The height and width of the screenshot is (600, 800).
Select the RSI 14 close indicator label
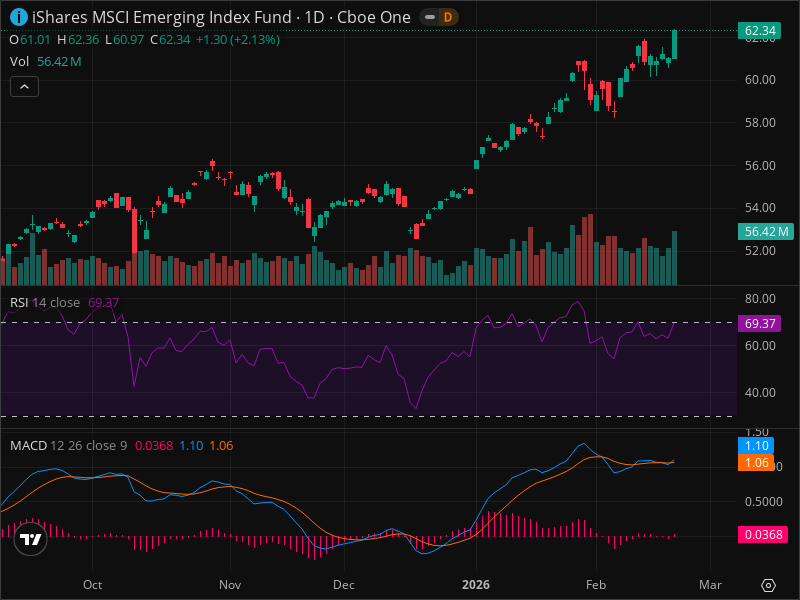[x=45, y=303]
